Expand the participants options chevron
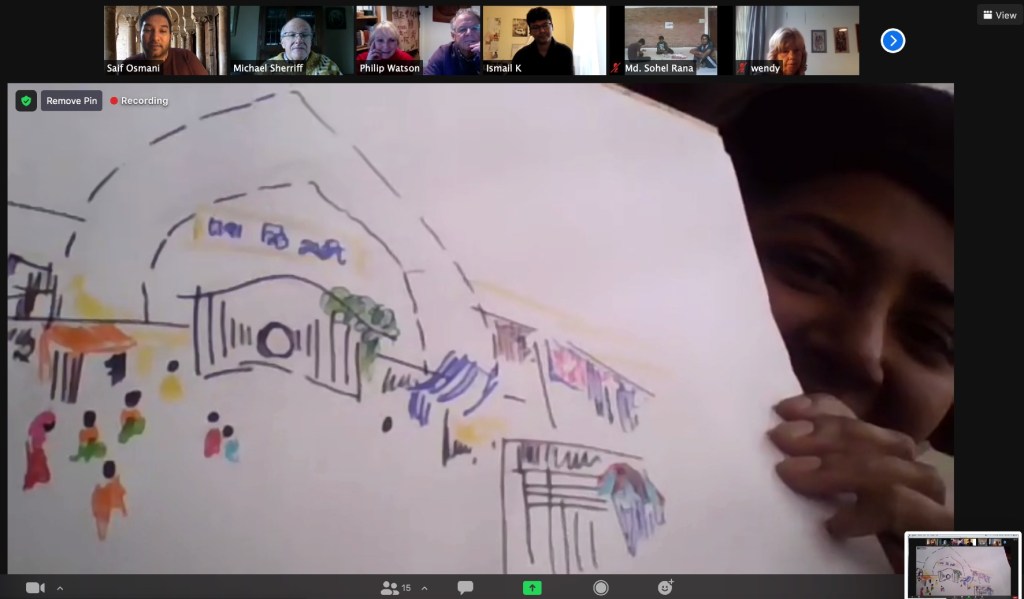 423,588
